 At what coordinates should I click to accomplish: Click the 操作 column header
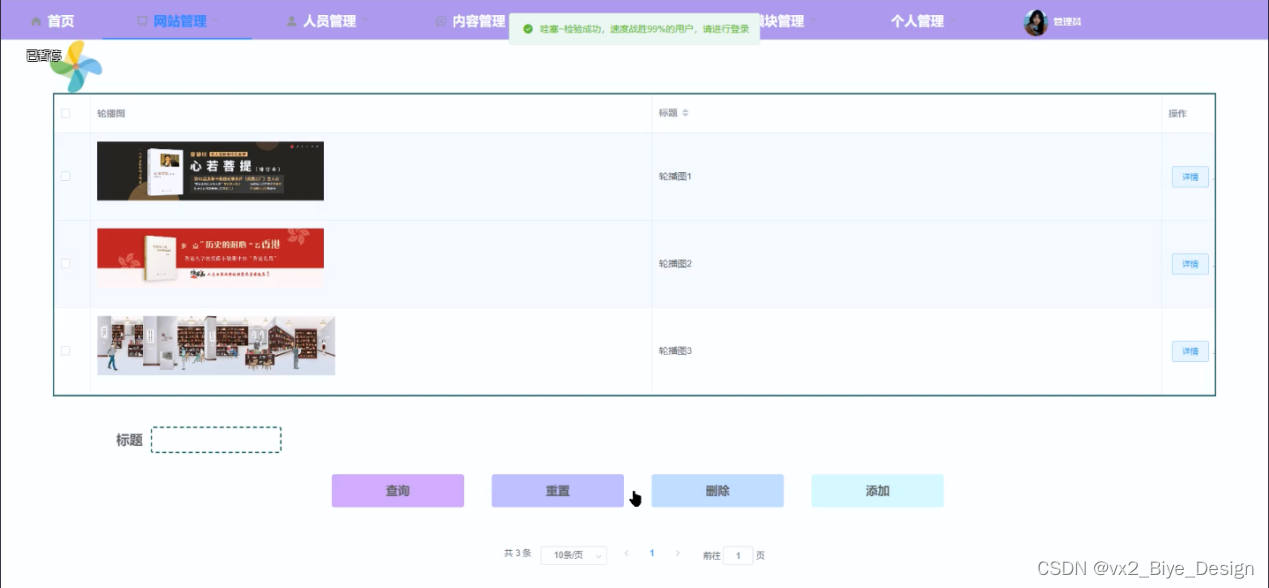pyautogui.click(x=1178, y=113)
